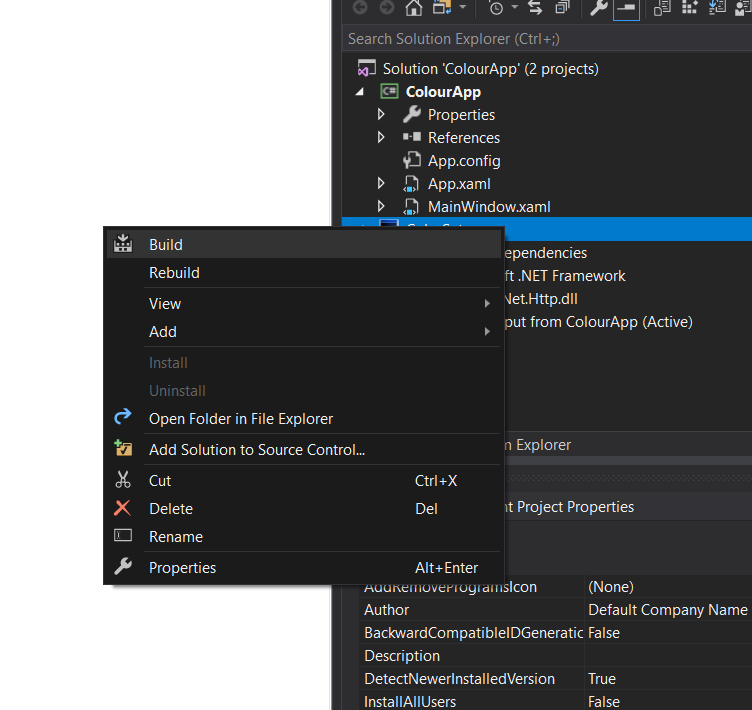Open the File Types Editor toolbar icon

click(x=717, y=7)
